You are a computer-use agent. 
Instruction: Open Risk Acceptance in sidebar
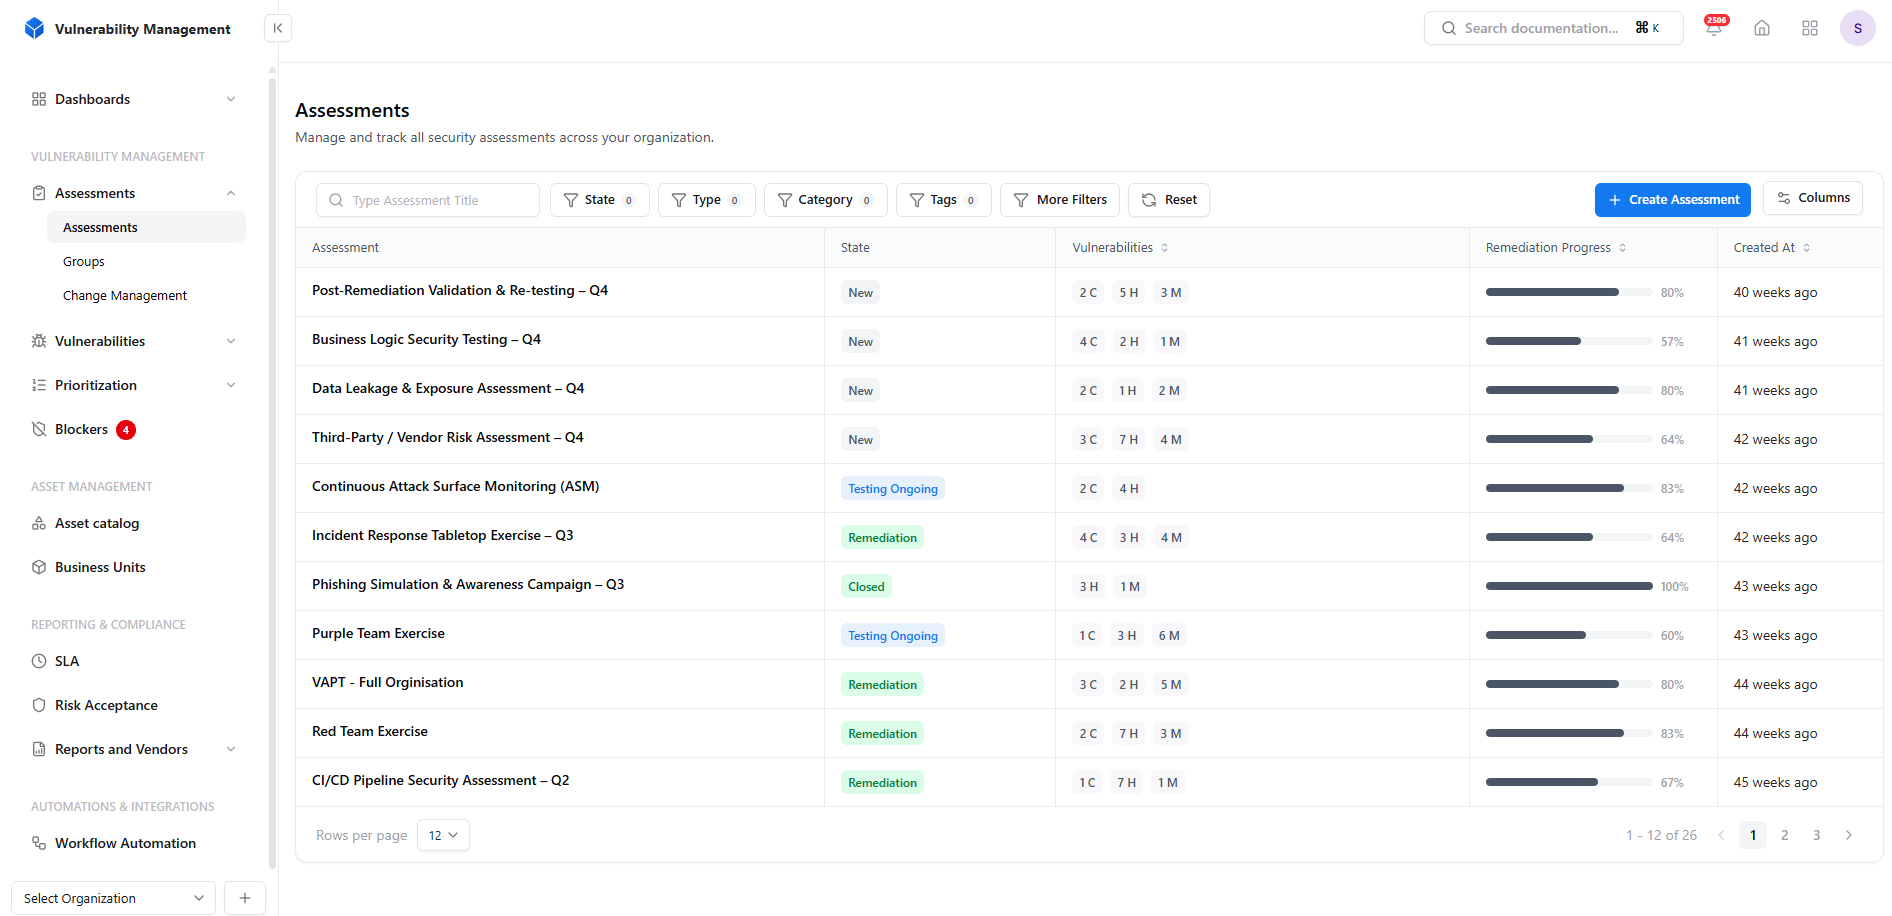click(106, 705)
